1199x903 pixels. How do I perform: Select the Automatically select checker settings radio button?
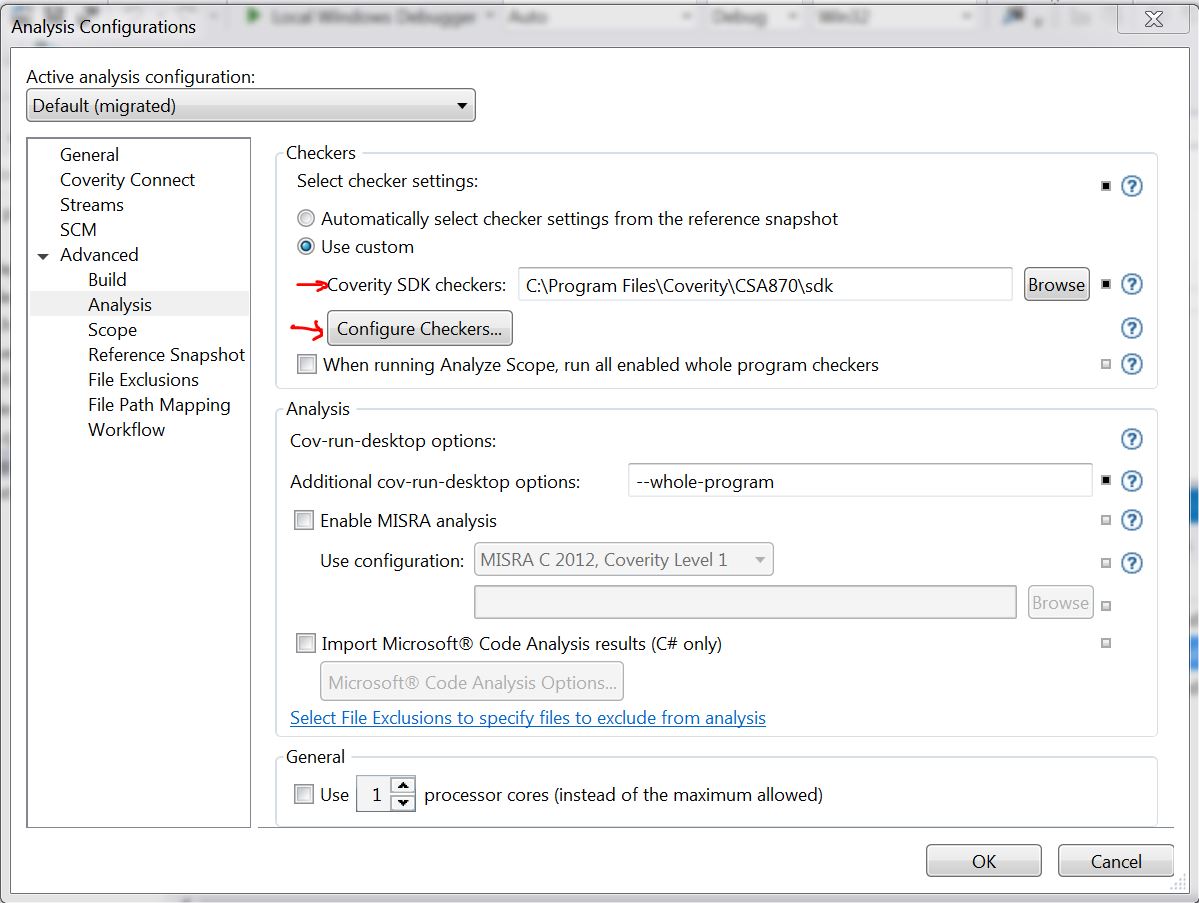pos(306,218)
